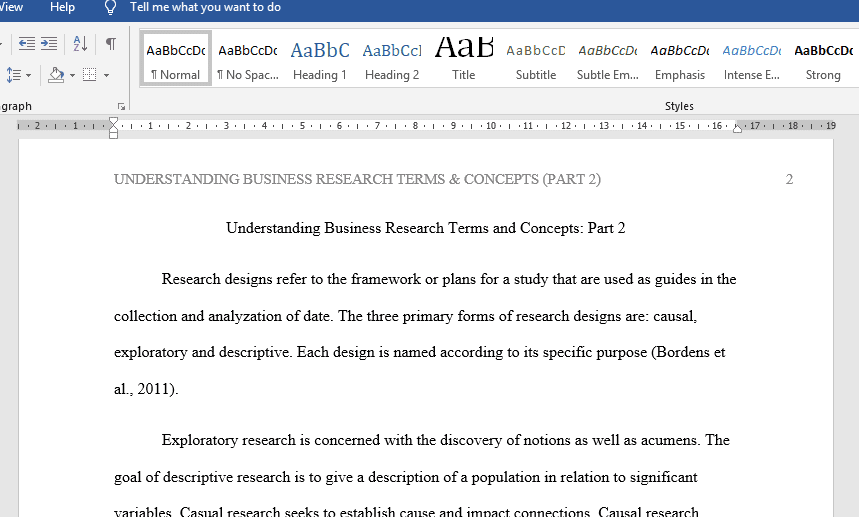Click the page header running title text
This screenshot has width=859, height=517.
tap(357, 179)
